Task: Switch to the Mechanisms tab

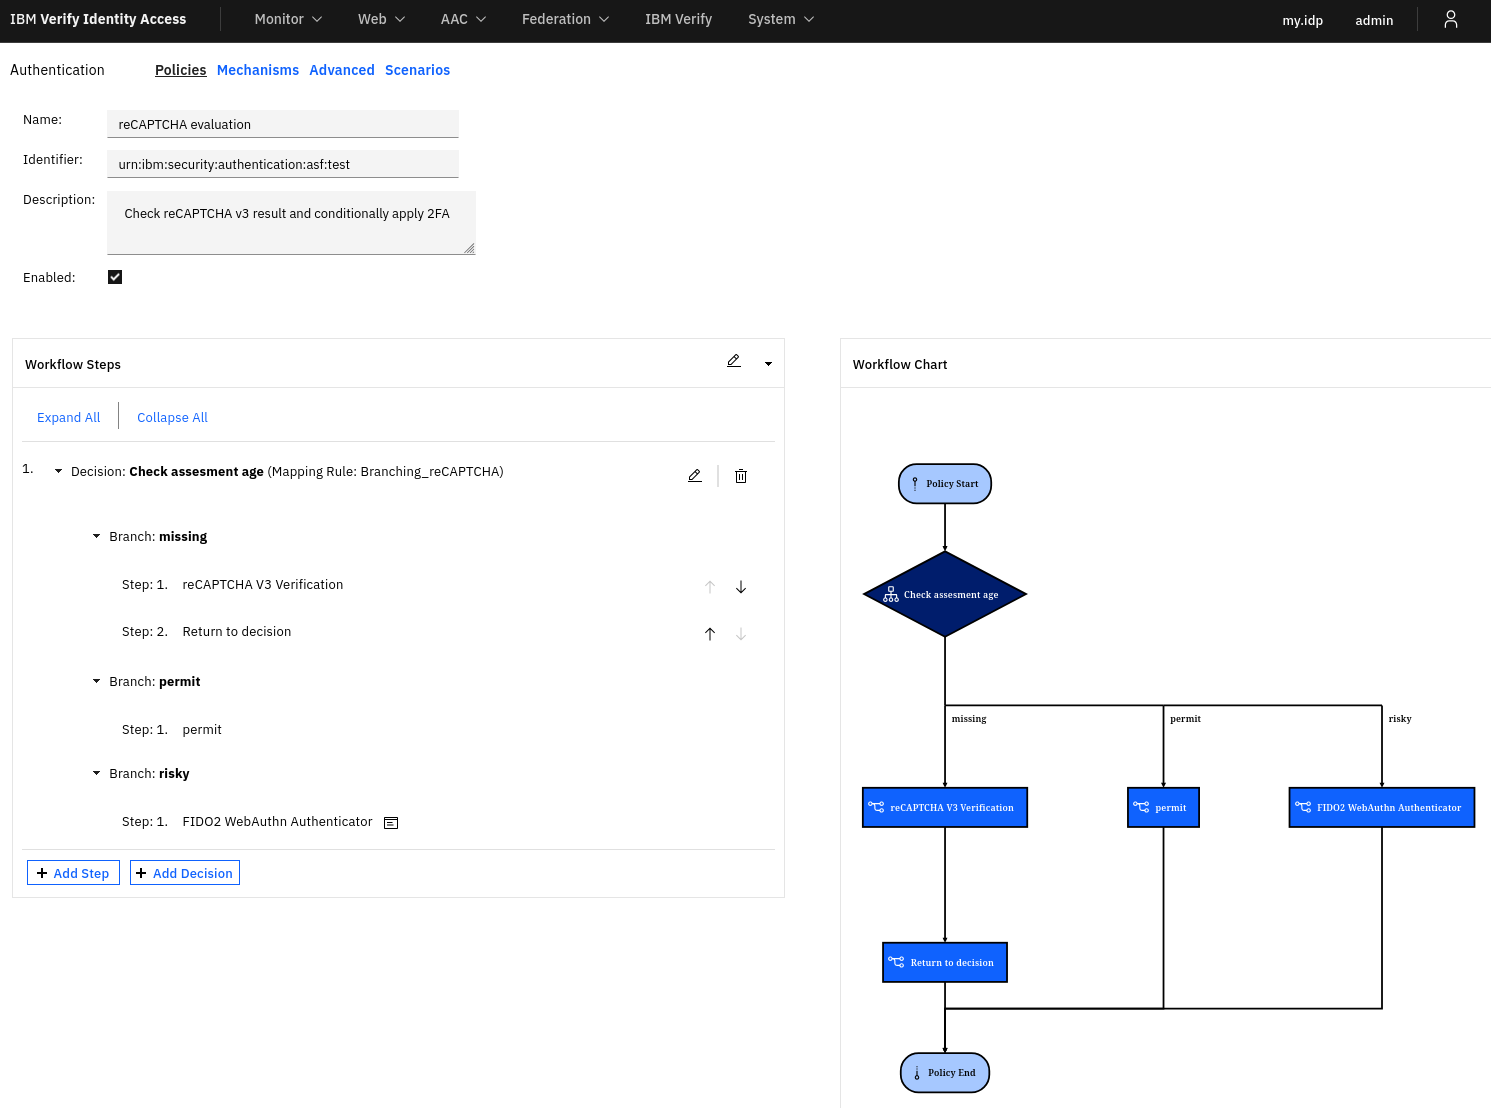Action: pyautogui.click(x=258, y=70)
